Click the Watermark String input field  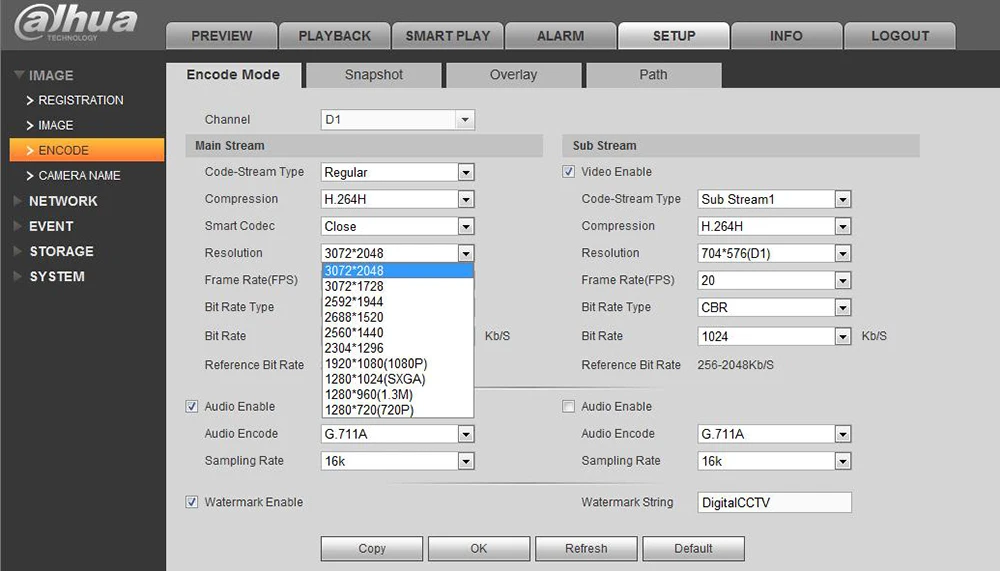click(x=774, y=502)
